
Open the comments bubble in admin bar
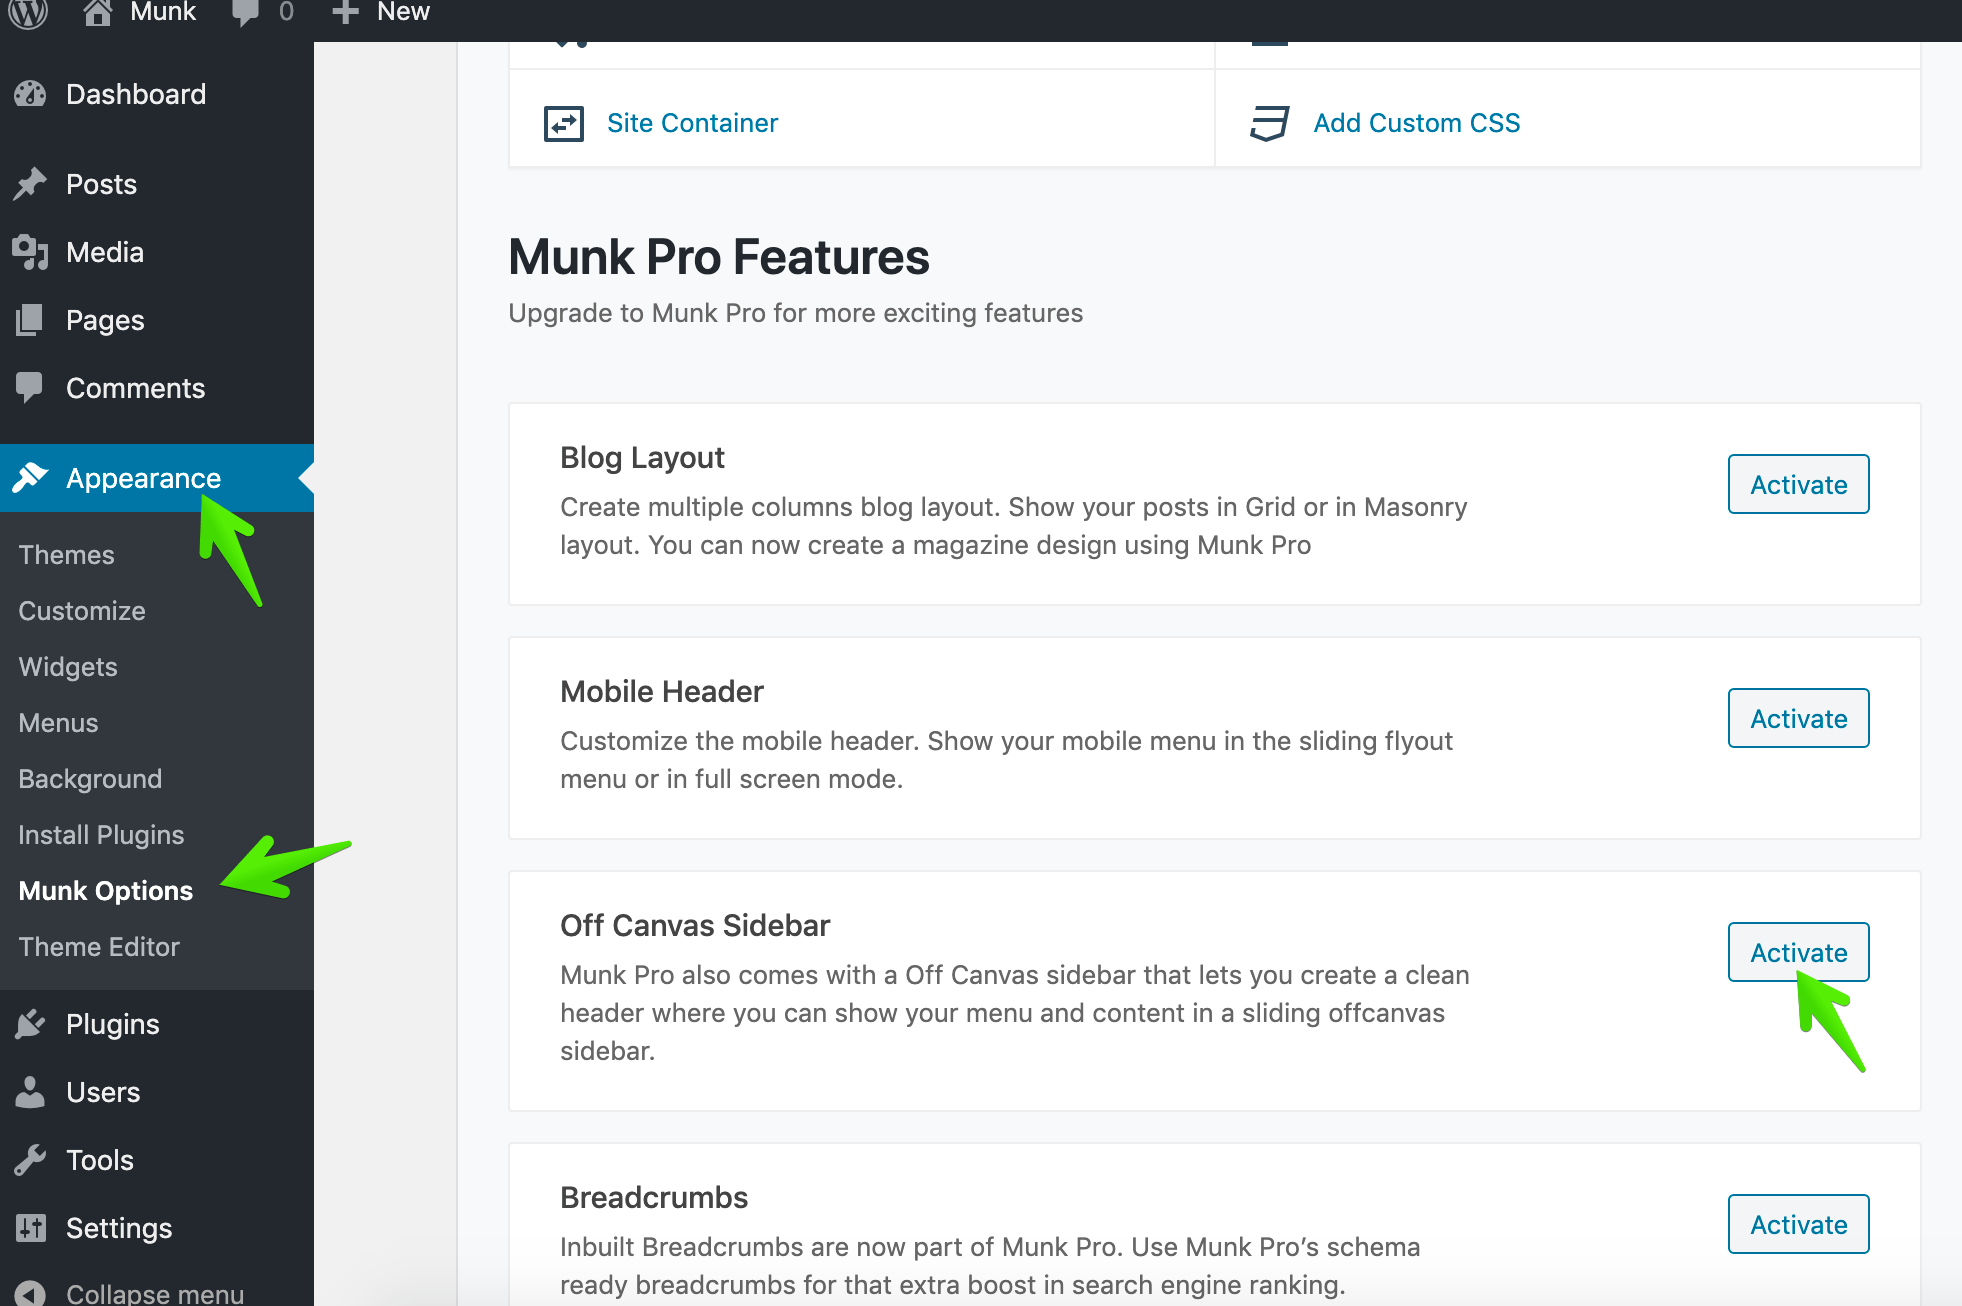click(245, 12)
